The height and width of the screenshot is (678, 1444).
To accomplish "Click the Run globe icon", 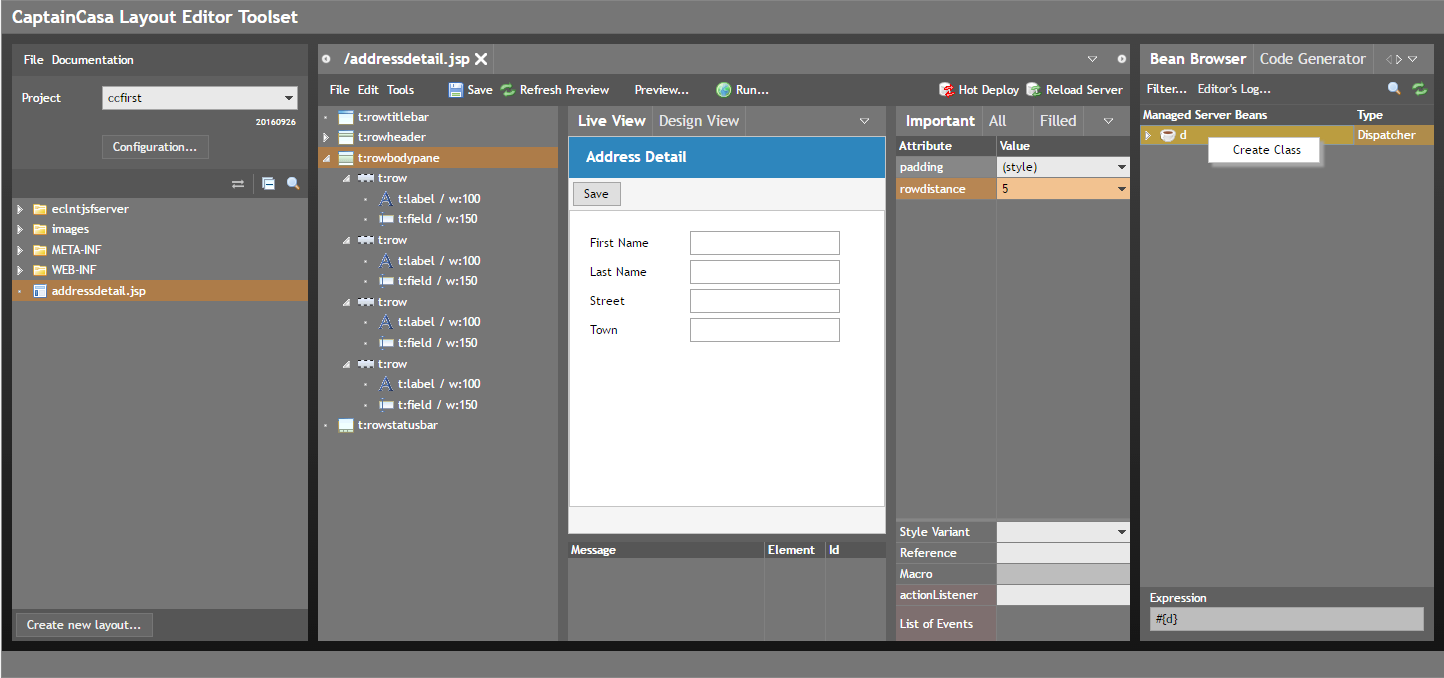I will click(x=723, y=90).
